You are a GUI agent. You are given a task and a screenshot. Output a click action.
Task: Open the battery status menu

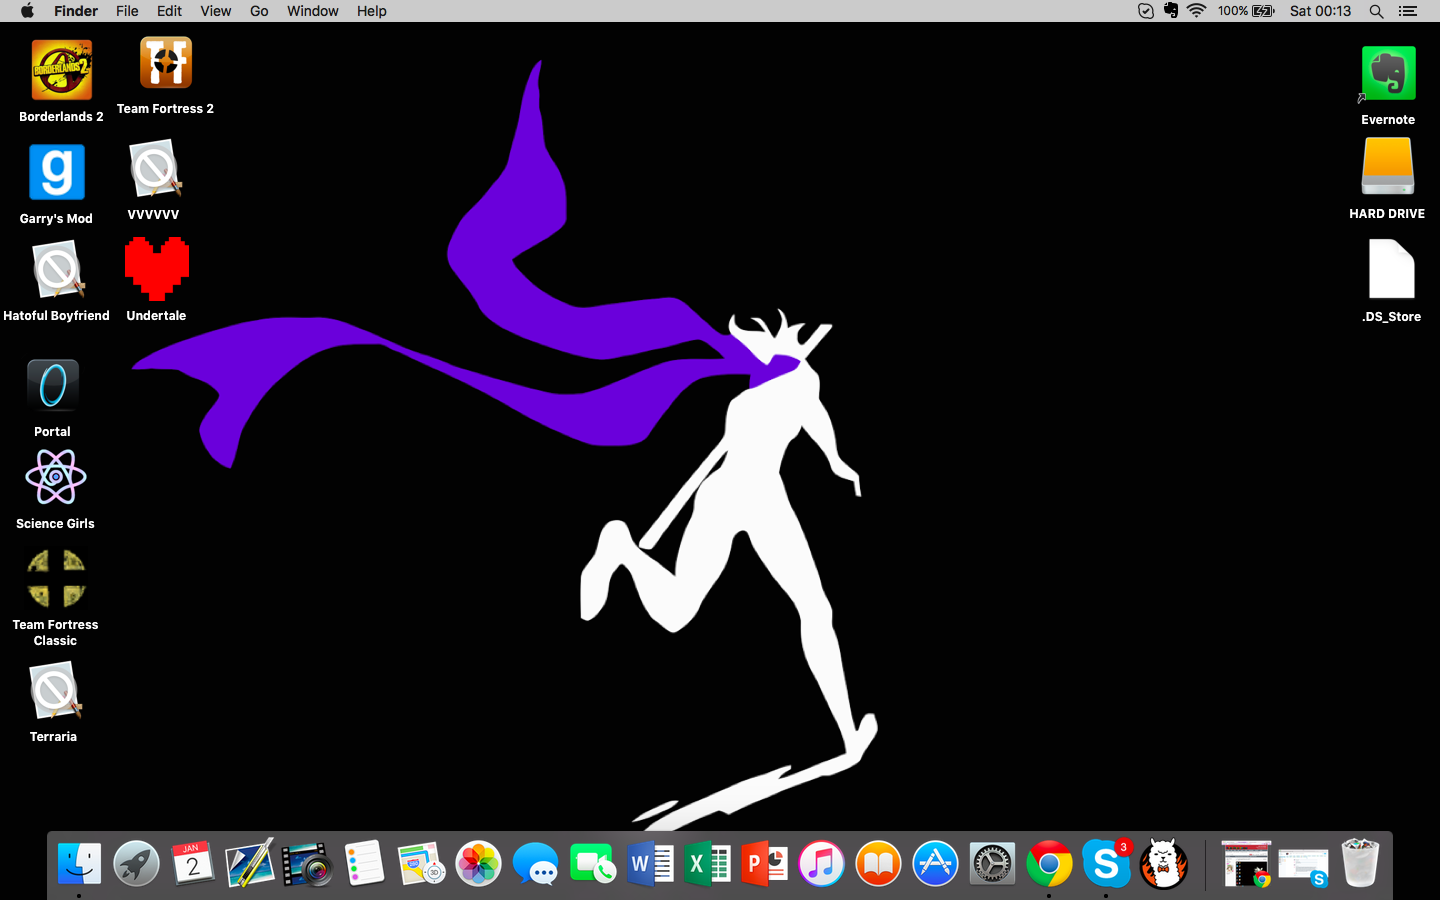[x=1246, y=11]
